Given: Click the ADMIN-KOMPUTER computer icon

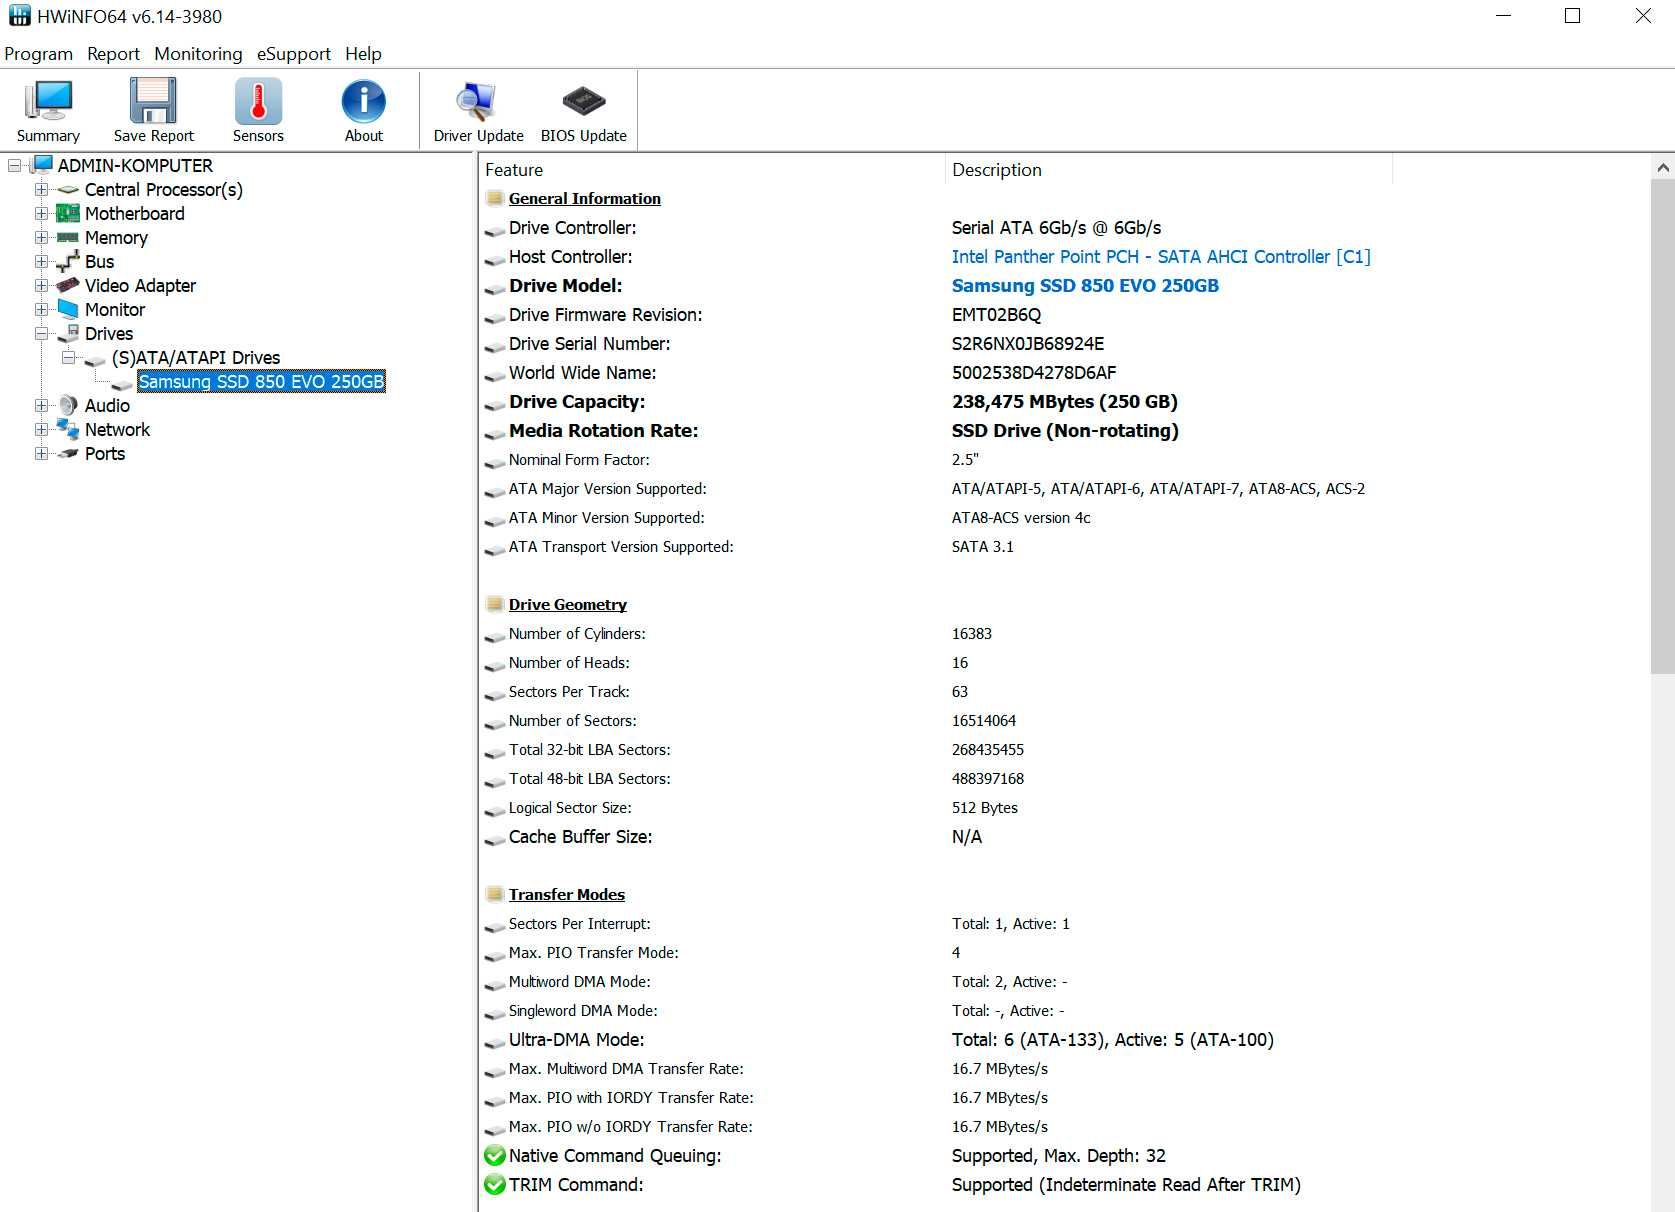Looking at the screenshot, I should (42, 165).
